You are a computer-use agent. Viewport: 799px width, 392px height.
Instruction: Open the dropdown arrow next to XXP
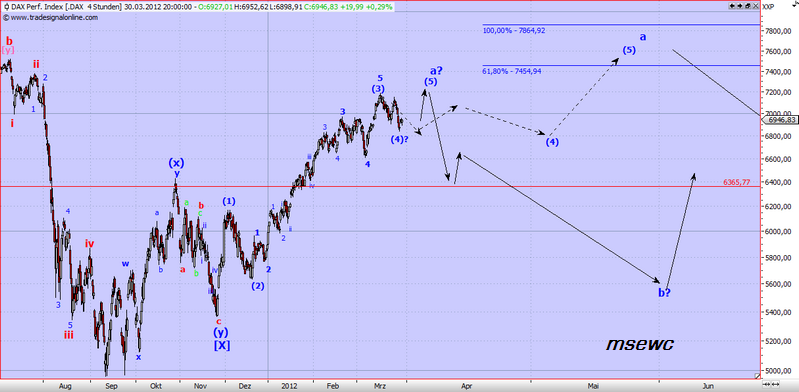794,5
